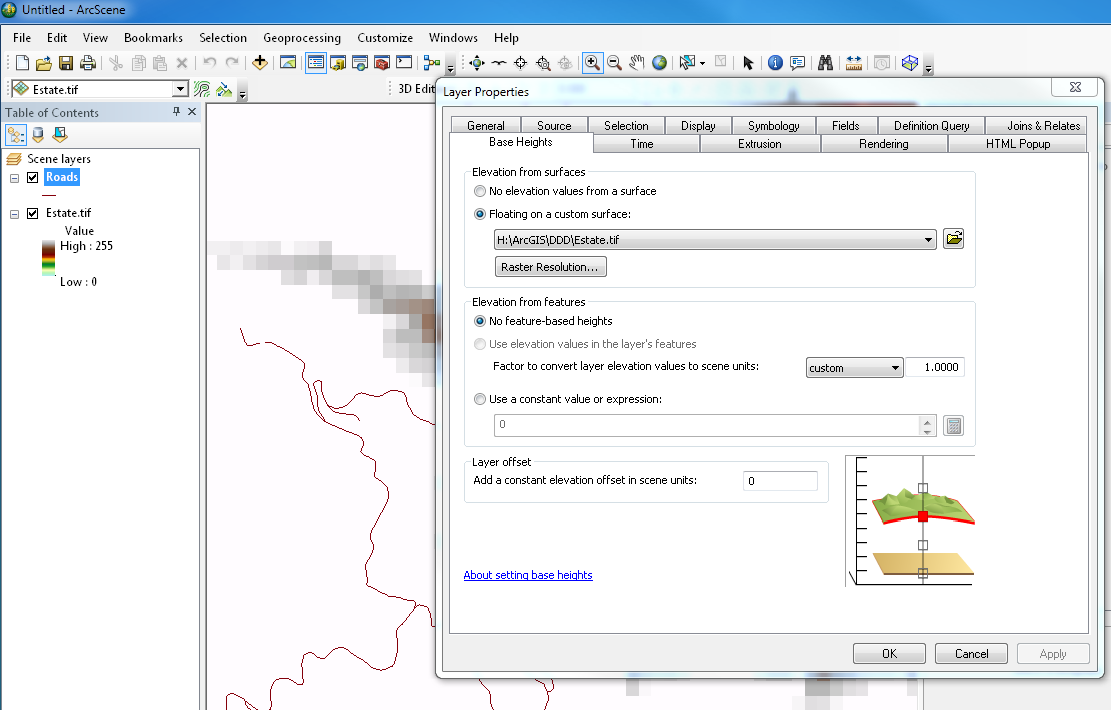Select the Zoom Out magnifier tool
The image size is (1111, 710).
[x=614, y=63]
